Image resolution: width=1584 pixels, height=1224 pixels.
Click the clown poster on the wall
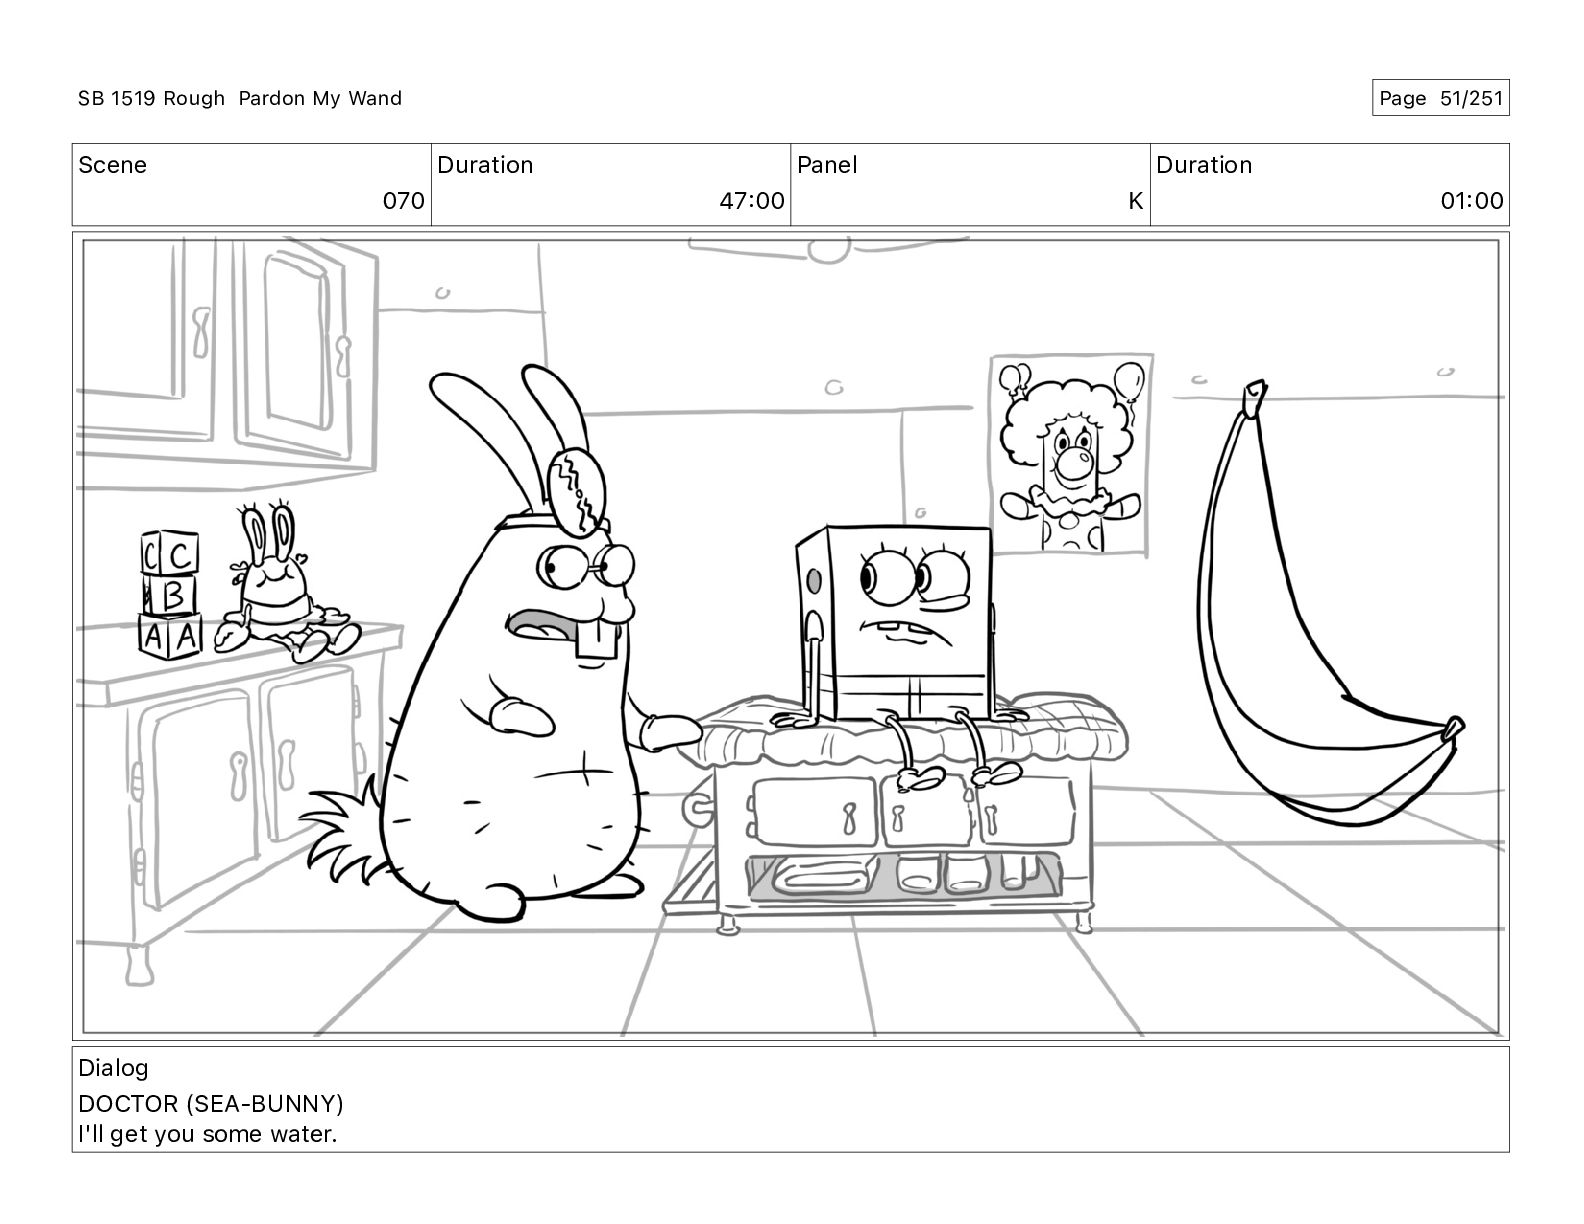[1072, 454]
